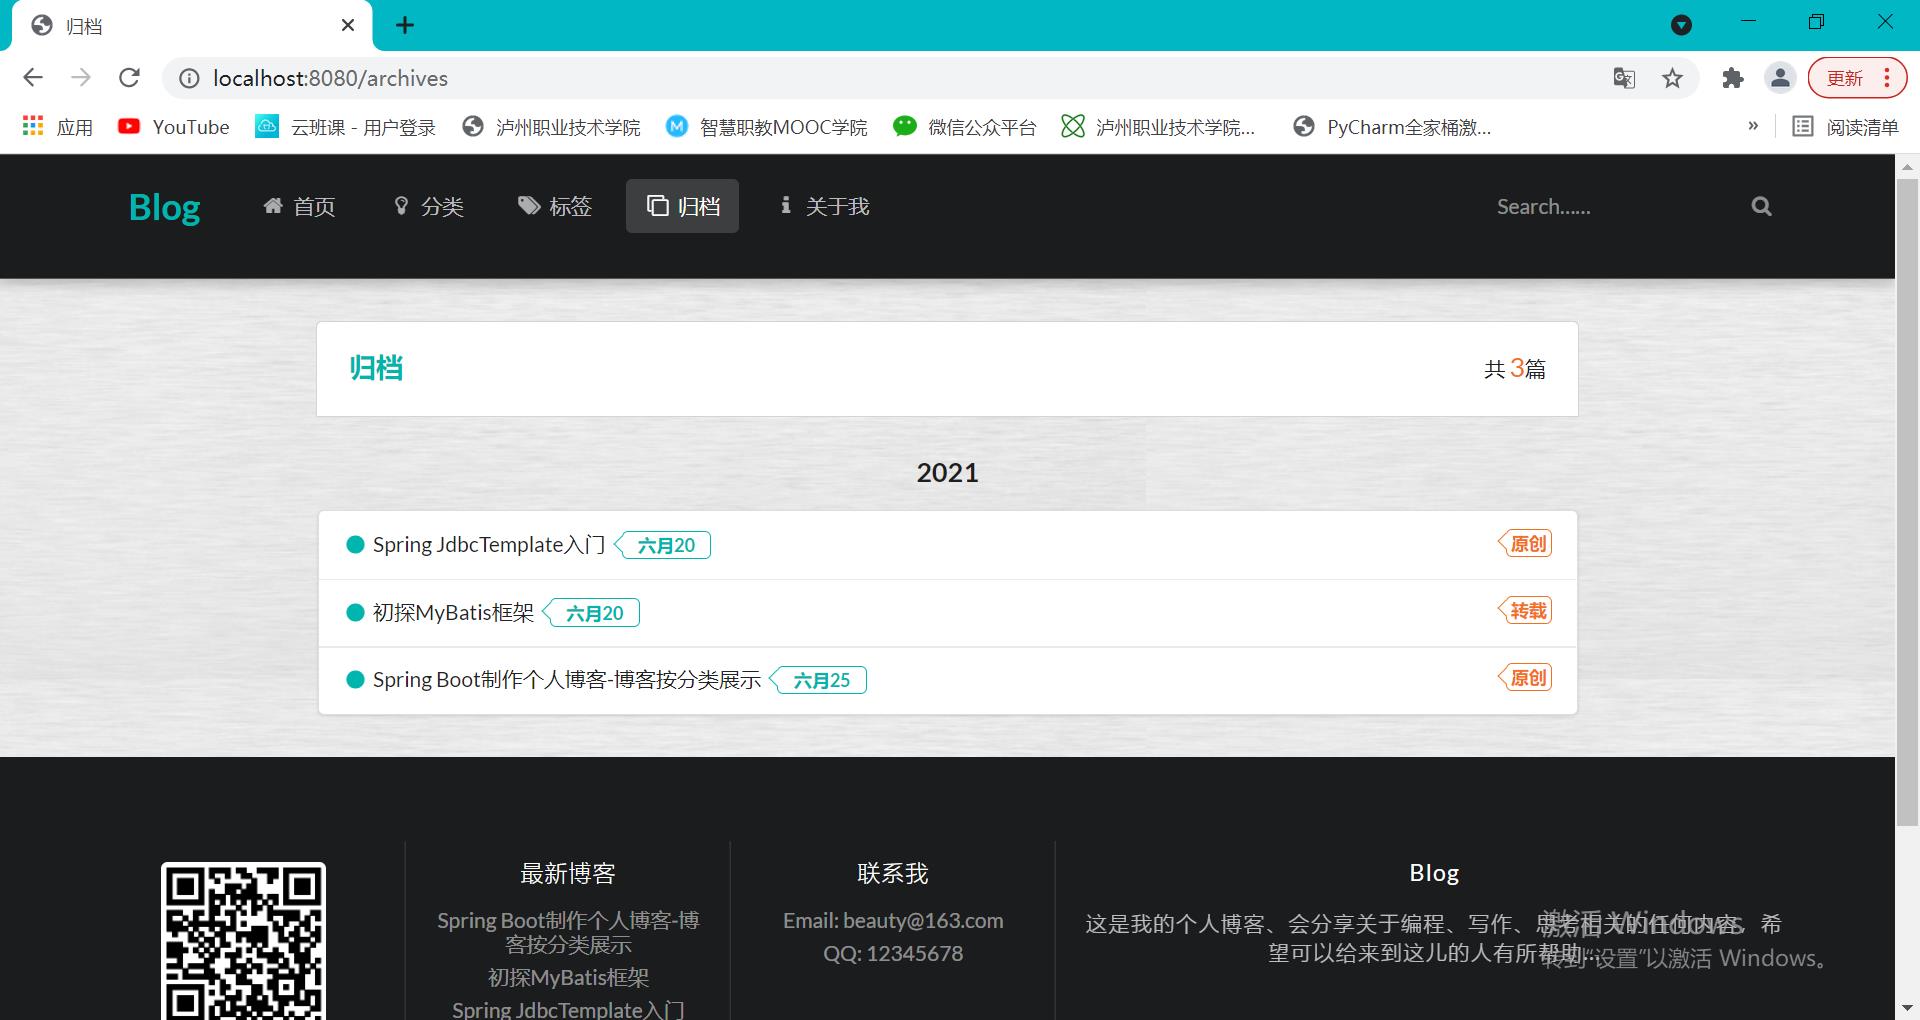Click the 共3篇 article count text

point(1514,369)
